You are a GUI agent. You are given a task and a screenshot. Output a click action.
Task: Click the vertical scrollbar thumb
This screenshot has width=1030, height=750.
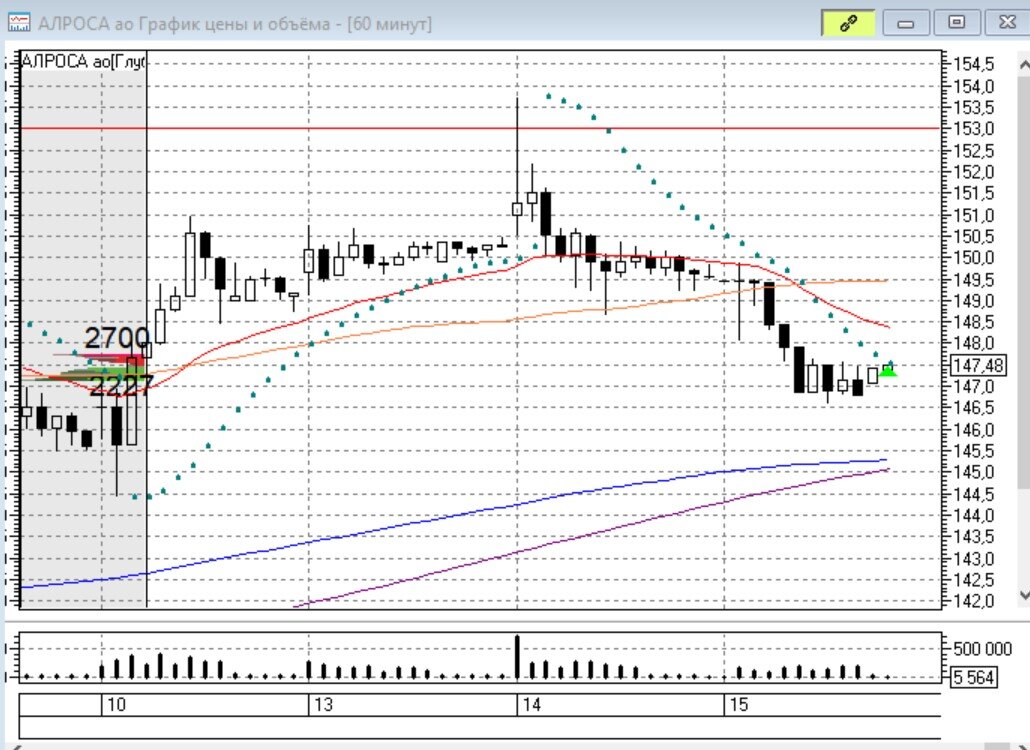coord(1023,281)
